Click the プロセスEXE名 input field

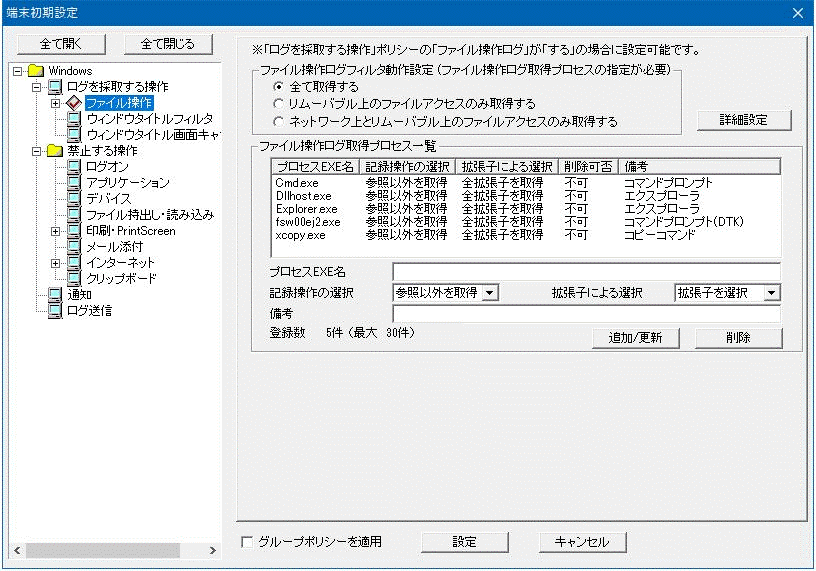(585, 272)
